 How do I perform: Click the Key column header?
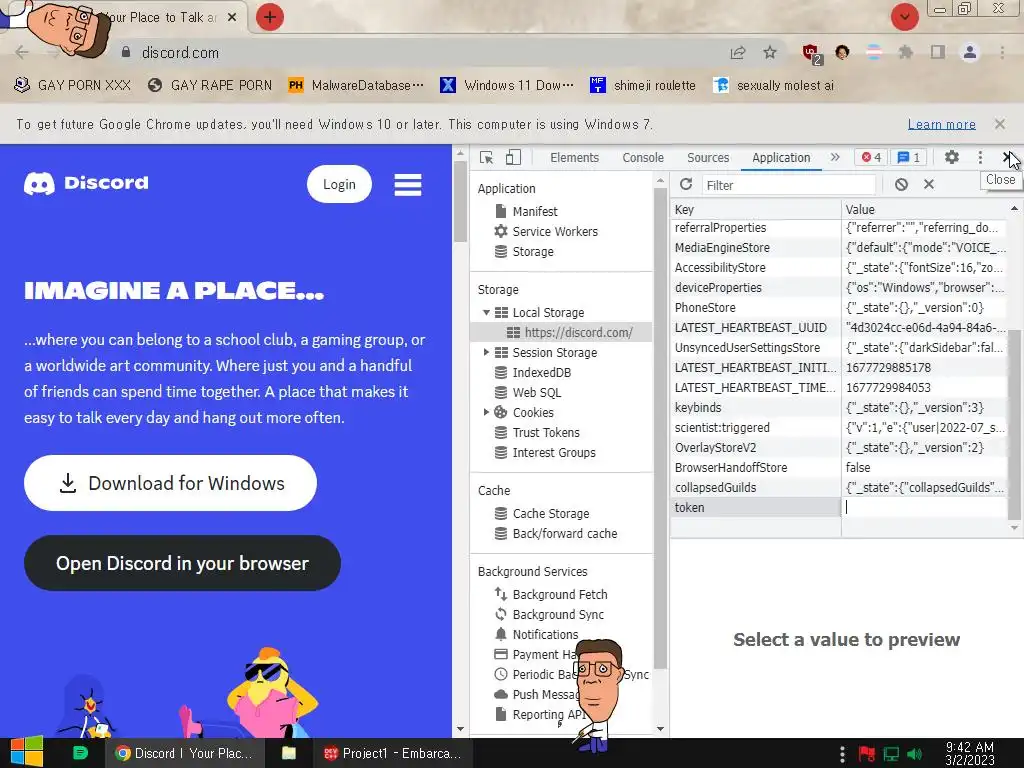(x=756, y=209)
